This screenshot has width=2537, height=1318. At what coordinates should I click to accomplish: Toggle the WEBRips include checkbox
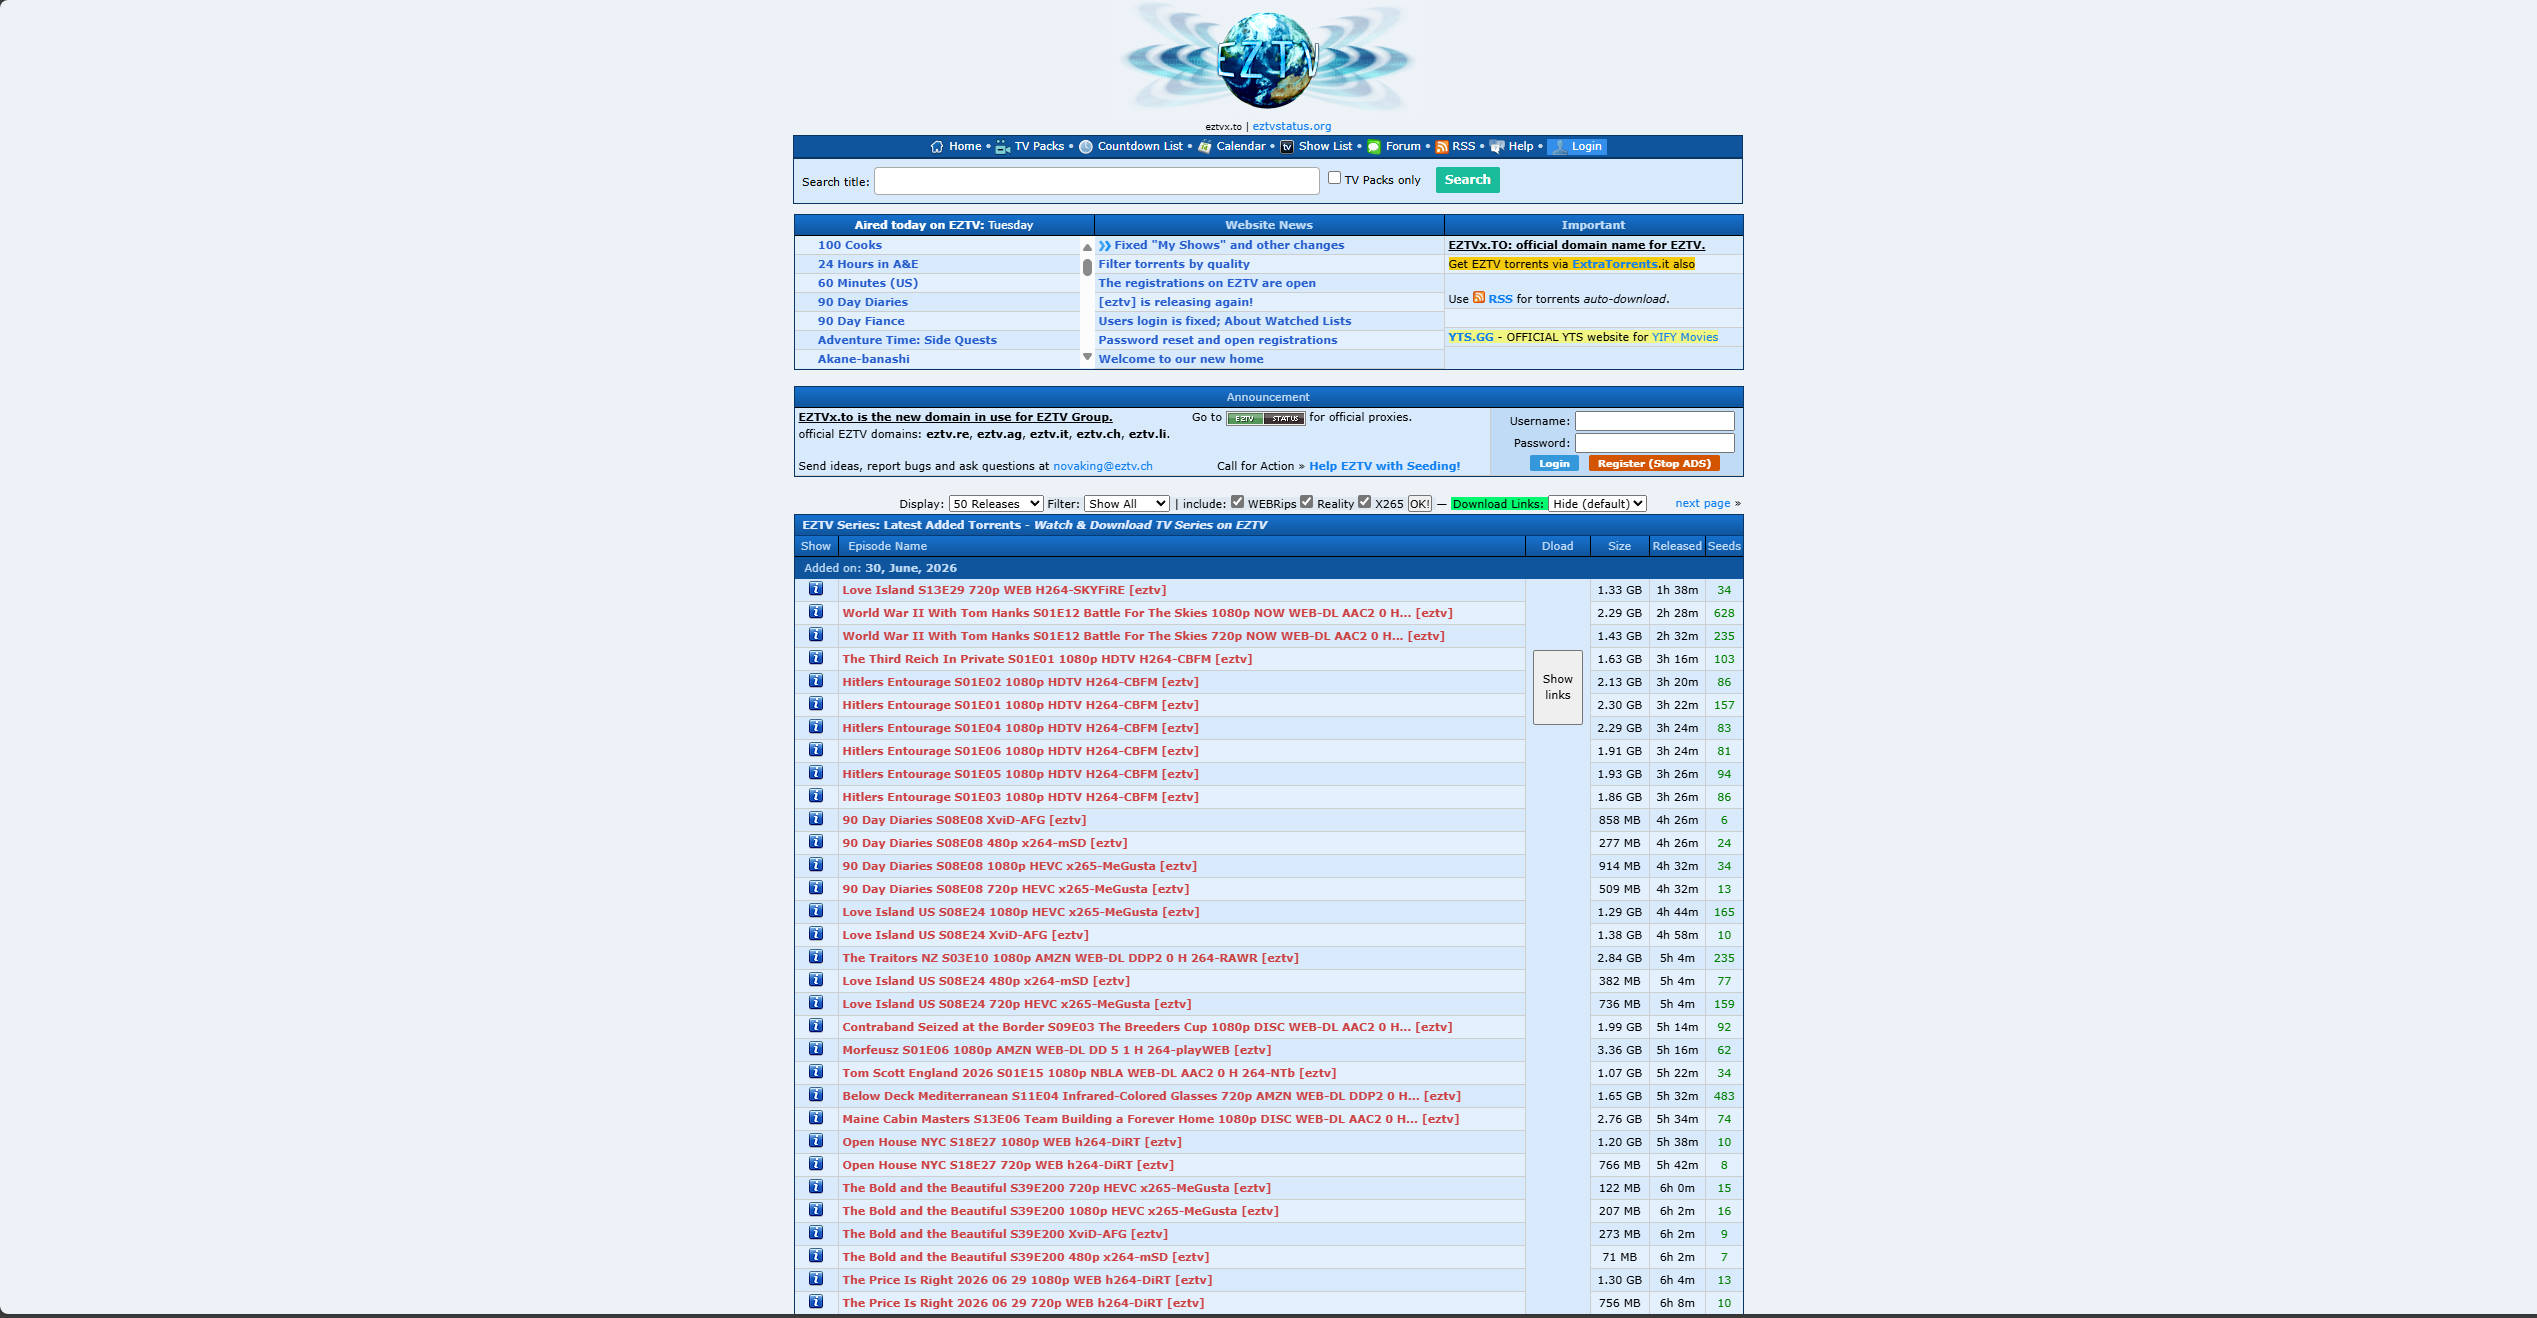coord(1238,502)
